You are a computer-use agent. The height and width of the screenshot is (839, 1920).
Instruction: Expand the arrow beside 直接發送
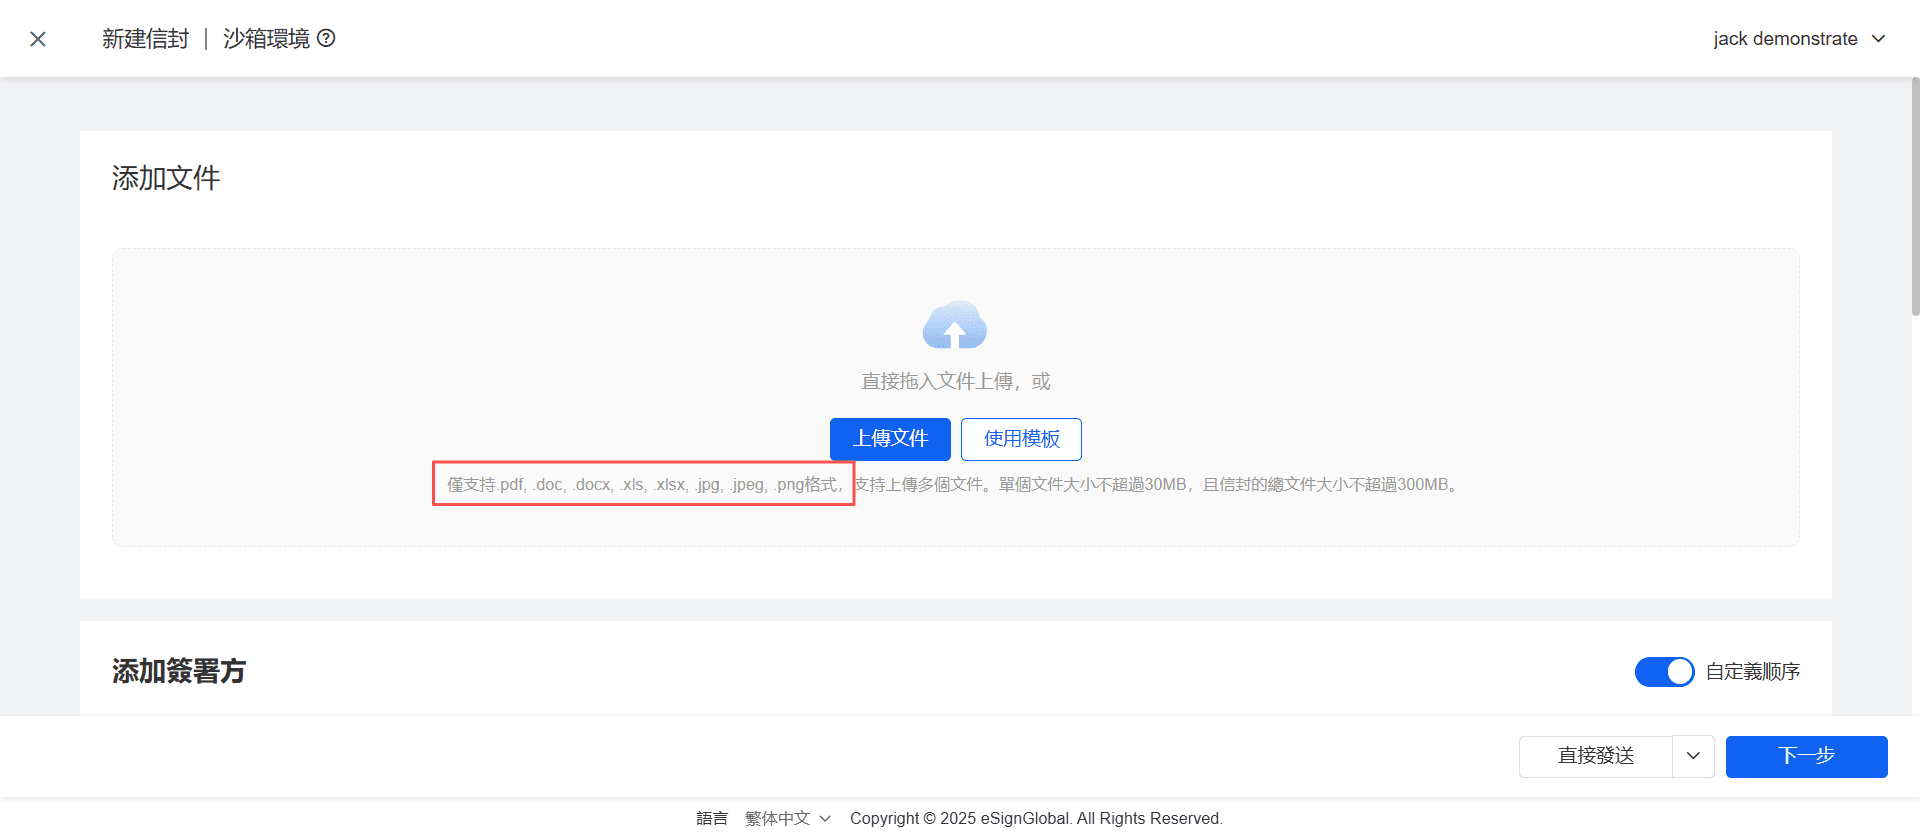click(x=1693, y=756)
